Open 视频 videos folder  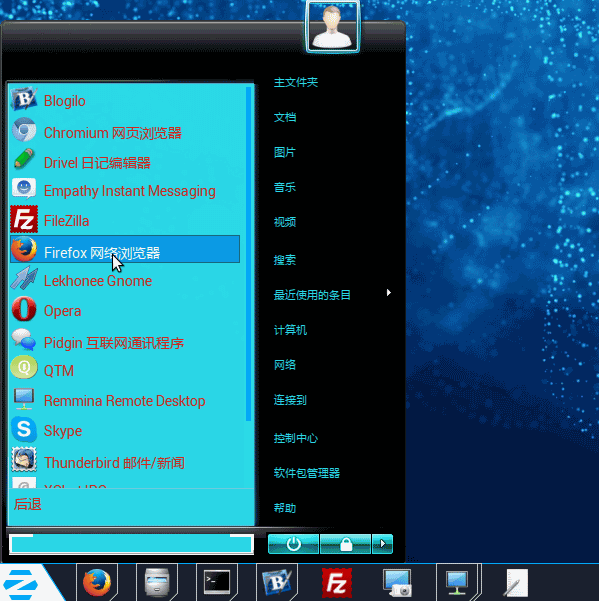[x=285, y=222]
